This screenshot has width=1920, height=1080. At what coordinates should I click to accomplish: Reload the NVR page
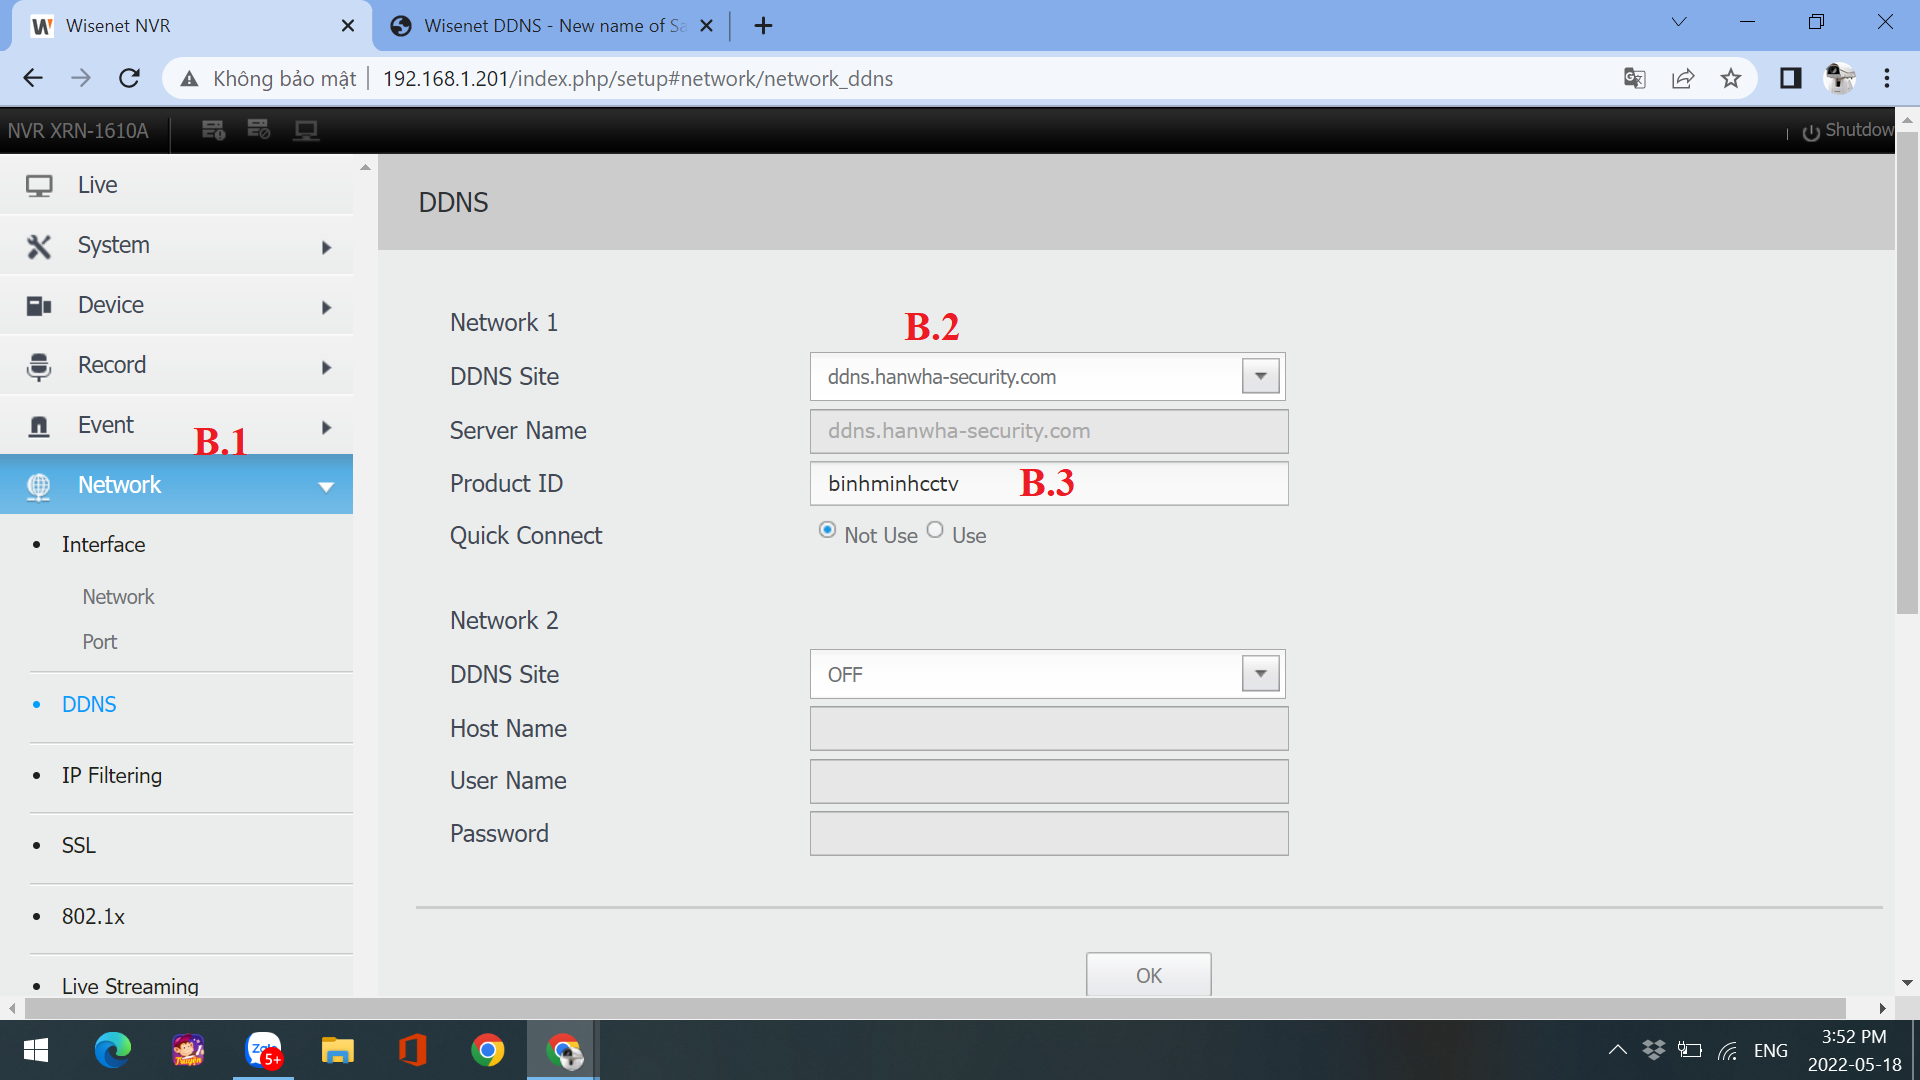(x=129, y=79)
